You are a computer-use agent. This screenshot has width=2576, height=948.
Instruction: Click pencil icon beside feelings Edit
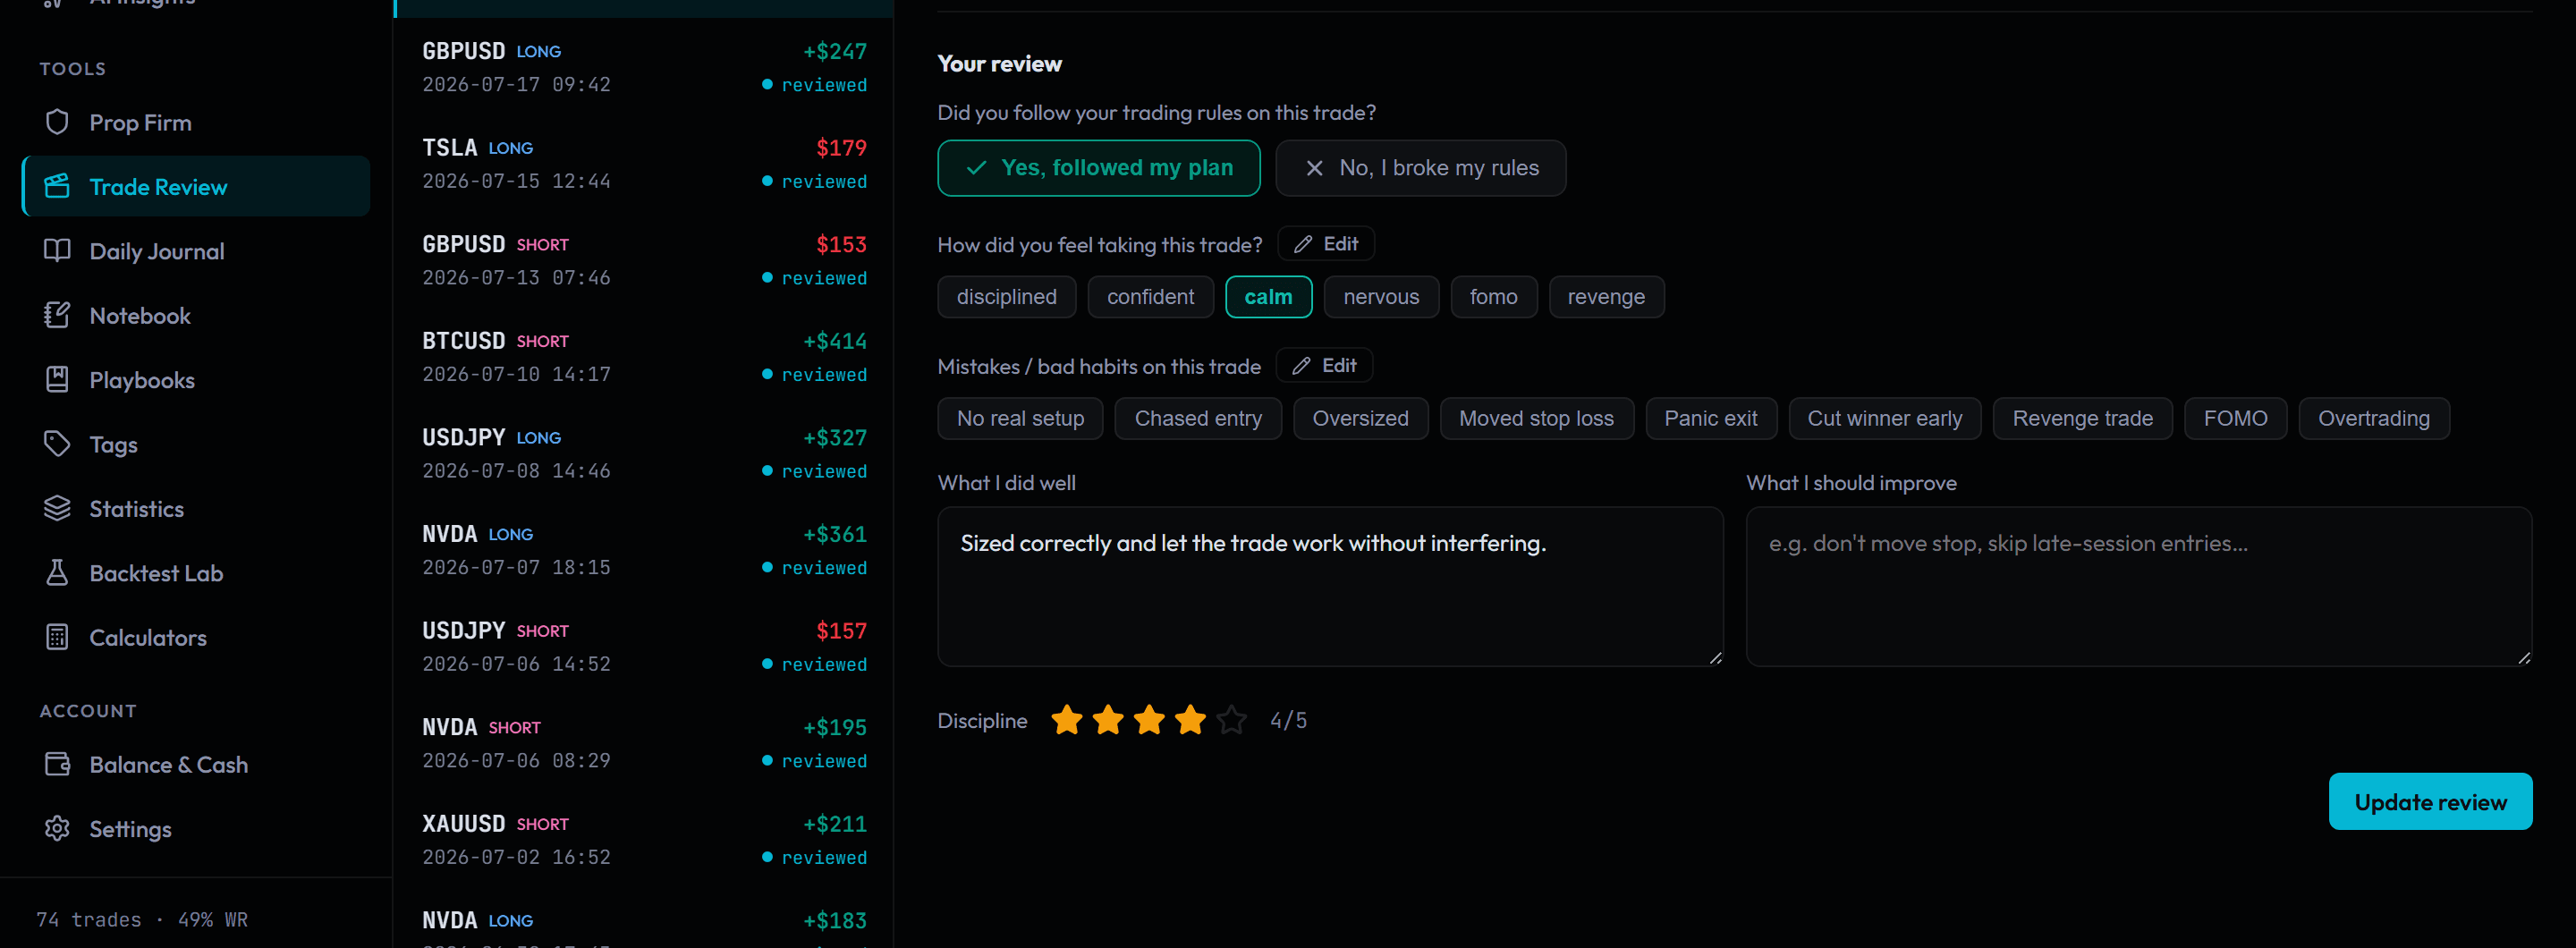pyautogui.click(x=1302, y=244)
